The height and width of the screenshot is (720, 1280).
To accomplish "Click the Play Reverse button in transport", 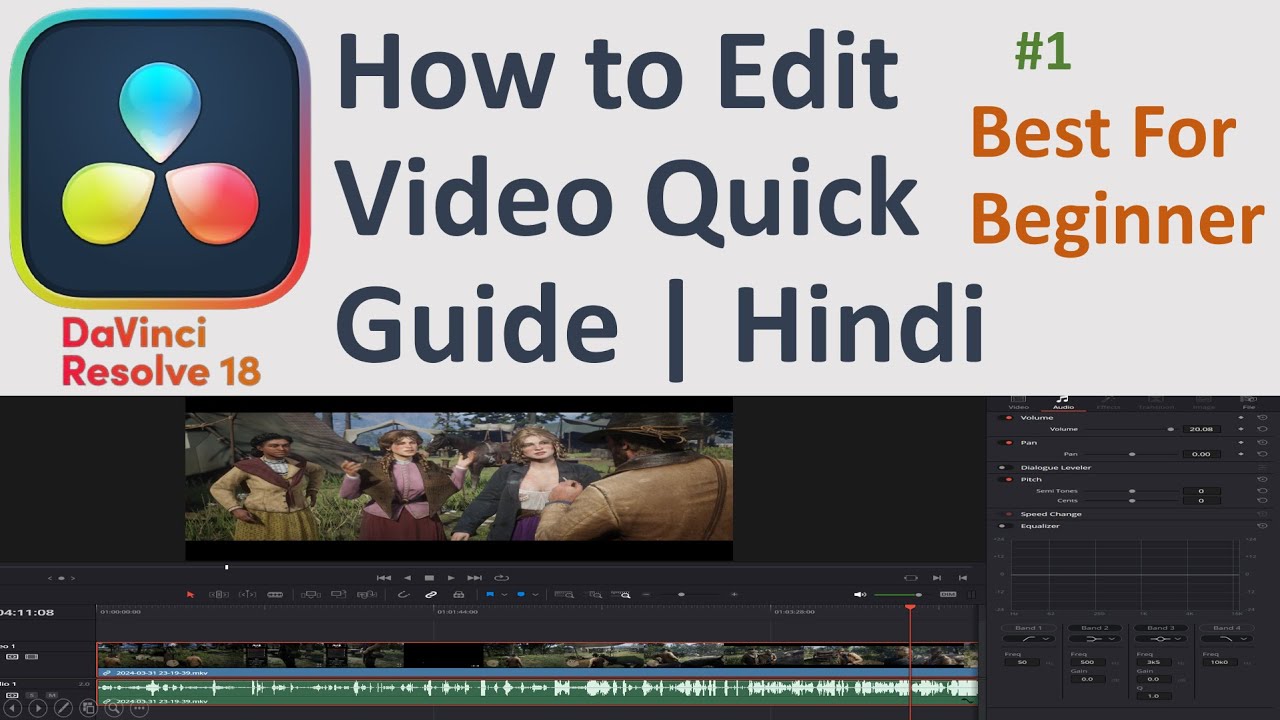I will coord(407,577).
